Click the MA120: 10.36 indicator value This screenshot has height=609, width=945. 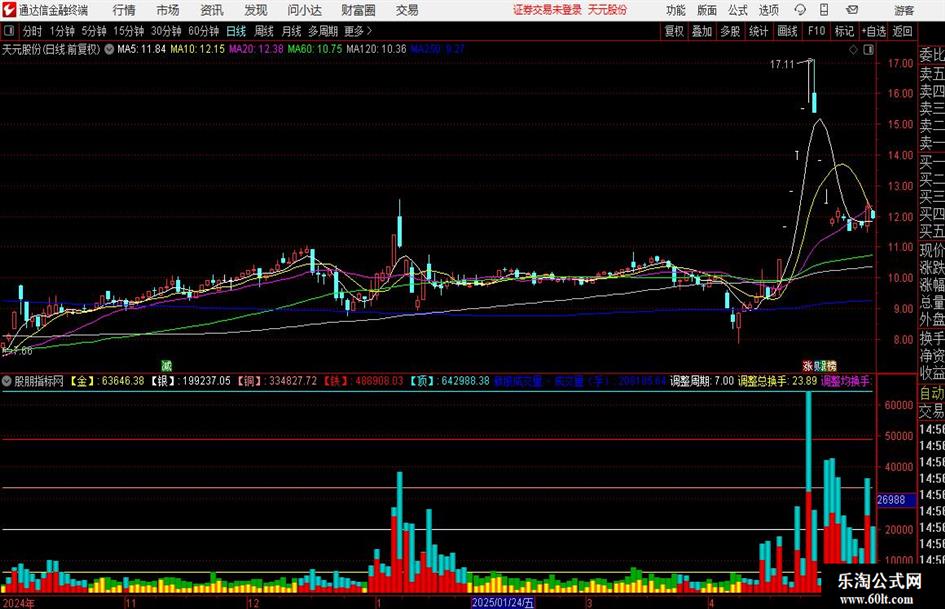pyautogui.click(x=377, y=49)
